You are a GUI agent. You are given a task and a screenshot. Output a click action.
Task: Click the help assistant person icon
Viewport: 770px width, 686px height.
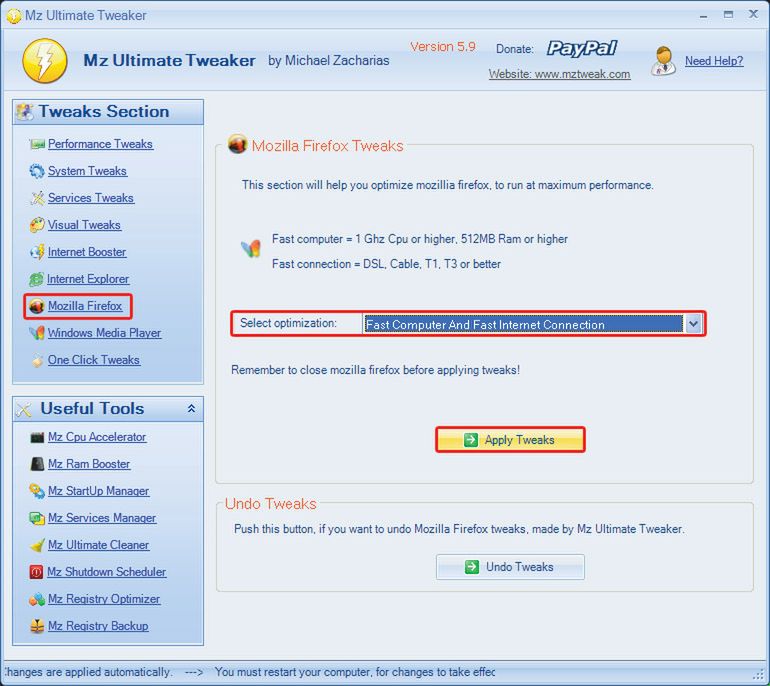663,61
